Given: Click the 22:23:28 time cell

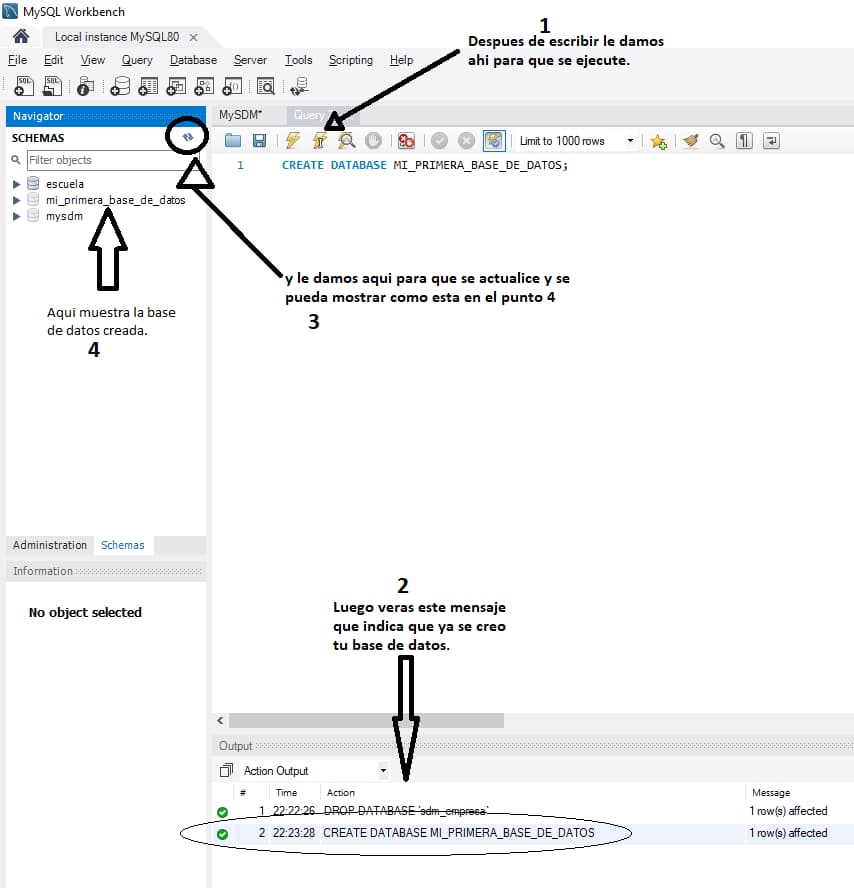Looking at the screenshot, I should click(x=294, y=833).
